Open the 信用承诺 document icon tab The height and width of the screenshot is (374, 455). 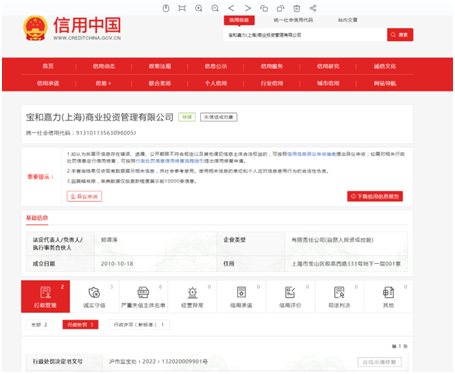(x=241, y=296)
